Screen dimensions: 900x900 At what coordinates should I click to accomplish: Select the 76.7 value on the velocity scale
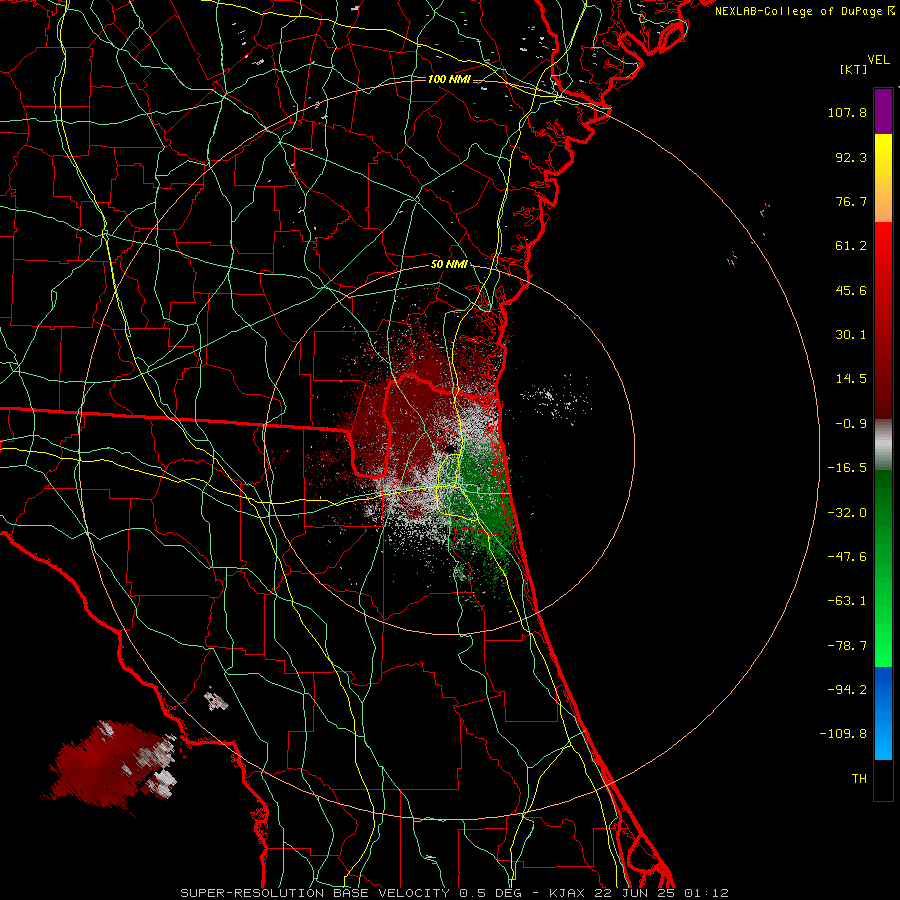point(851,201)
